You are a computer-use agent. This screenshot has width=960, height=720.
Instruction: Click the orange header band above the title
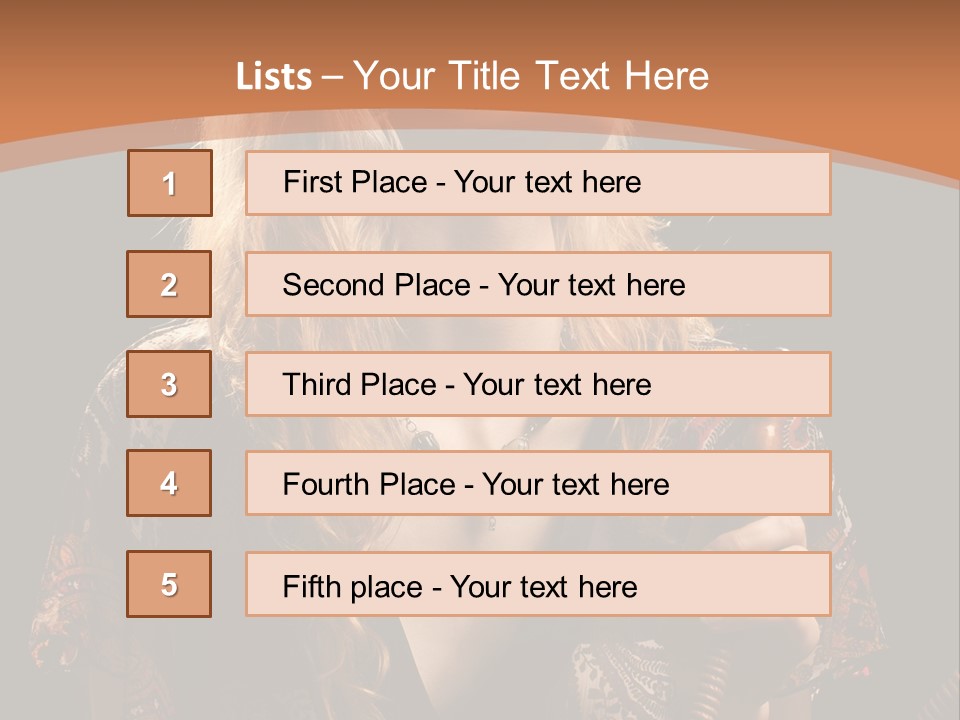pyautogui.click(x=480, y=25)
